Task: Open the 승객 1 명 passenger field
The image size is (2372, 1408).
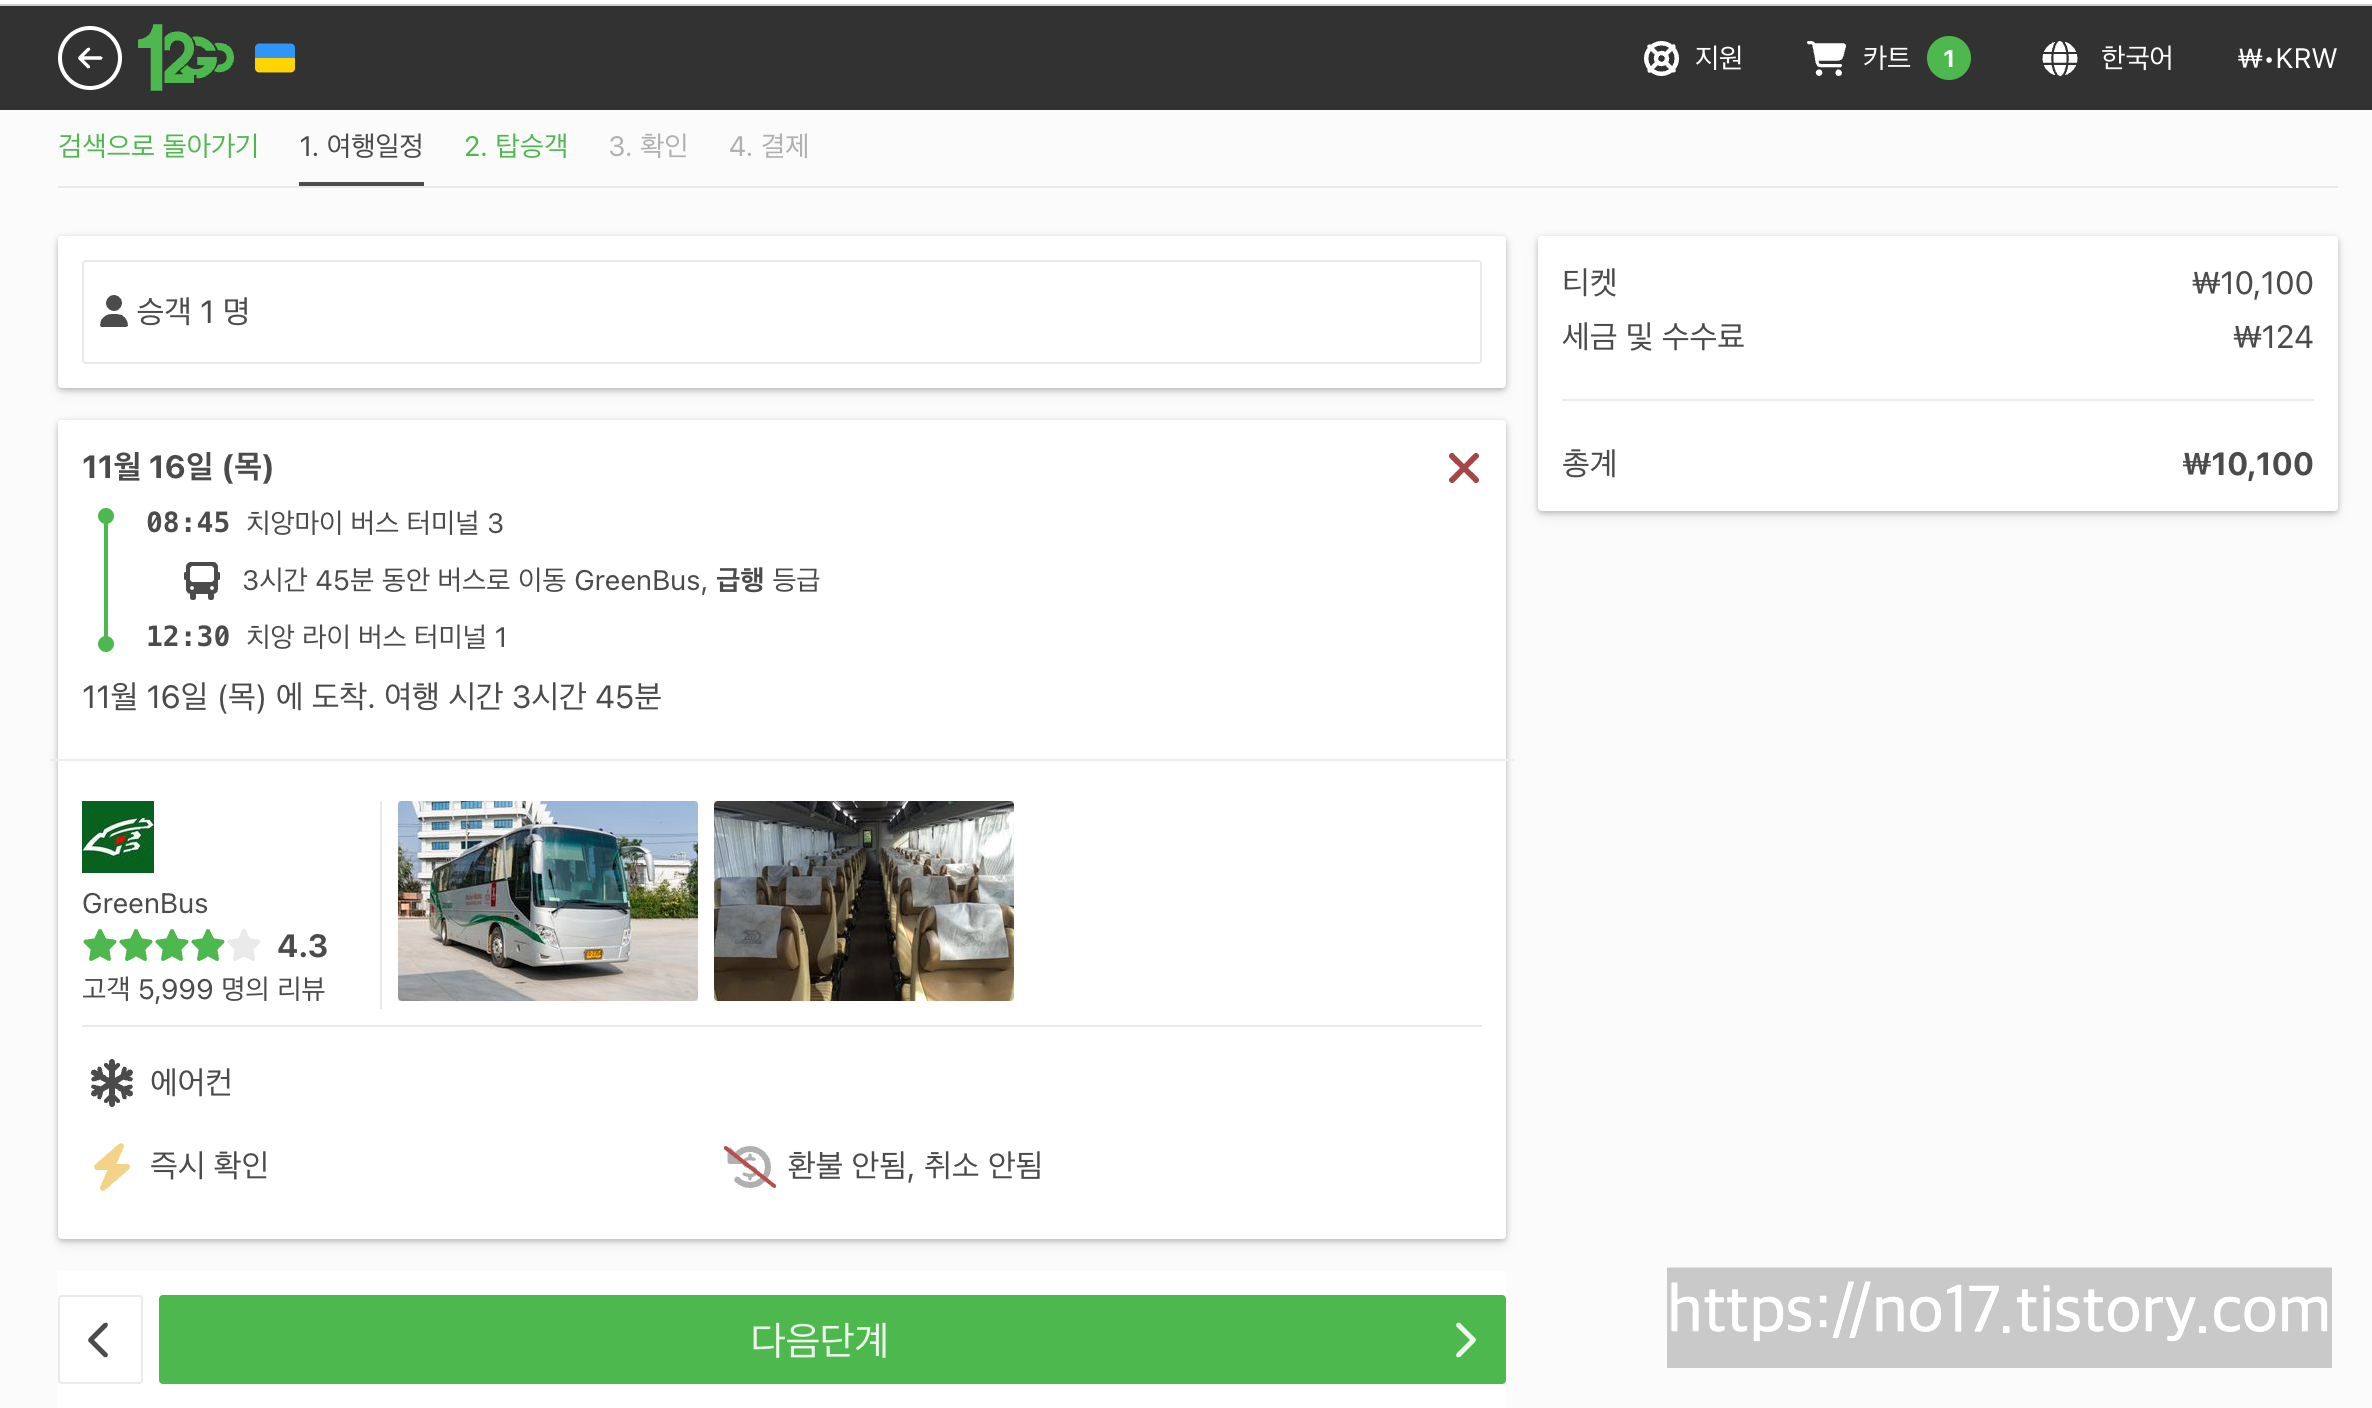Action: point(781,312)
